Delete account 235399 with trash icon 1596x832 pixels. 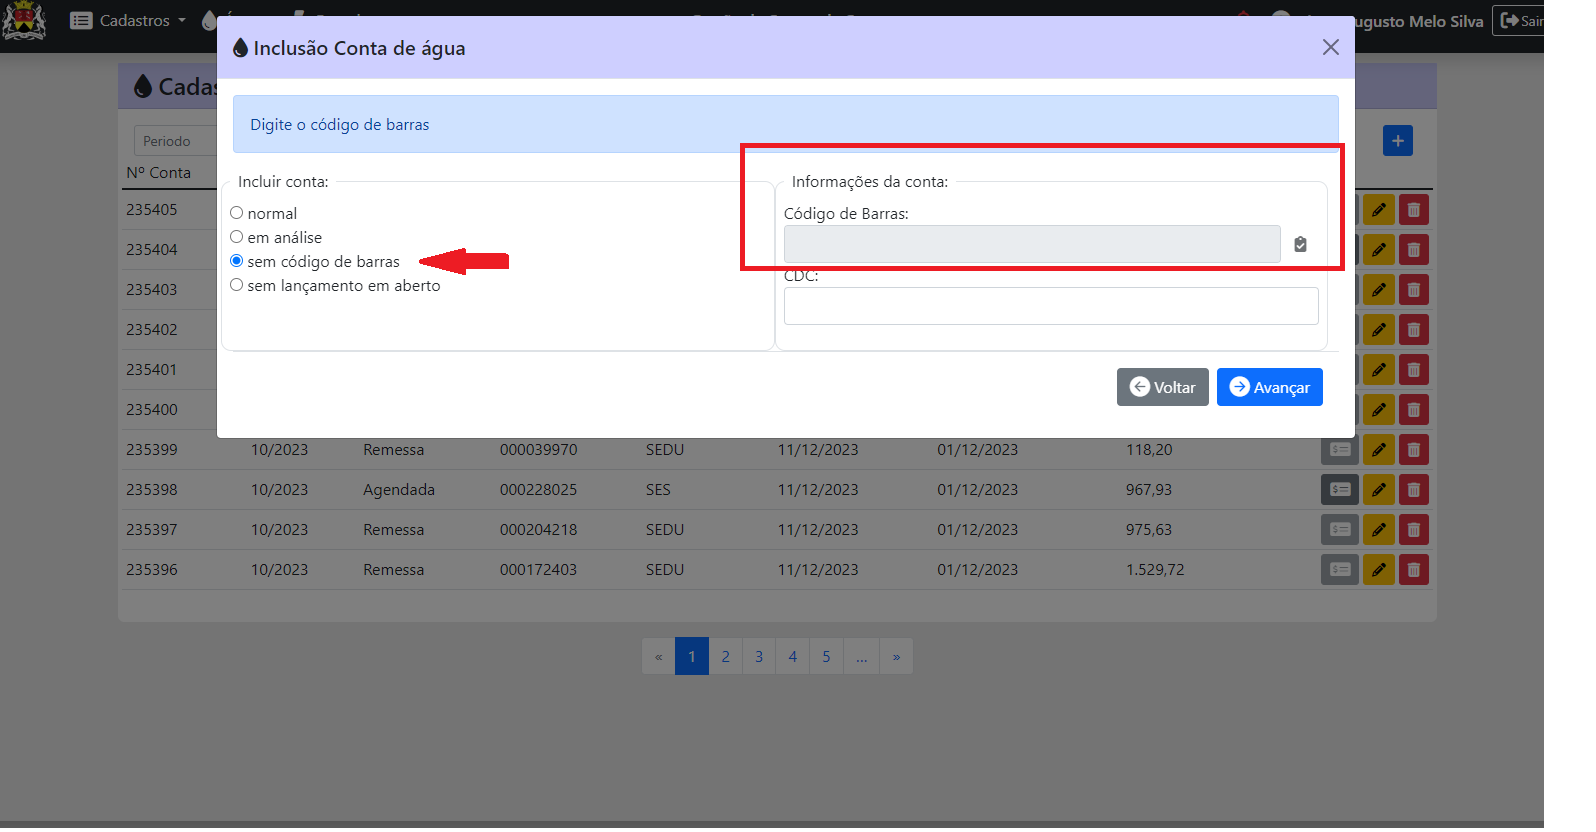pos(1414,450)
